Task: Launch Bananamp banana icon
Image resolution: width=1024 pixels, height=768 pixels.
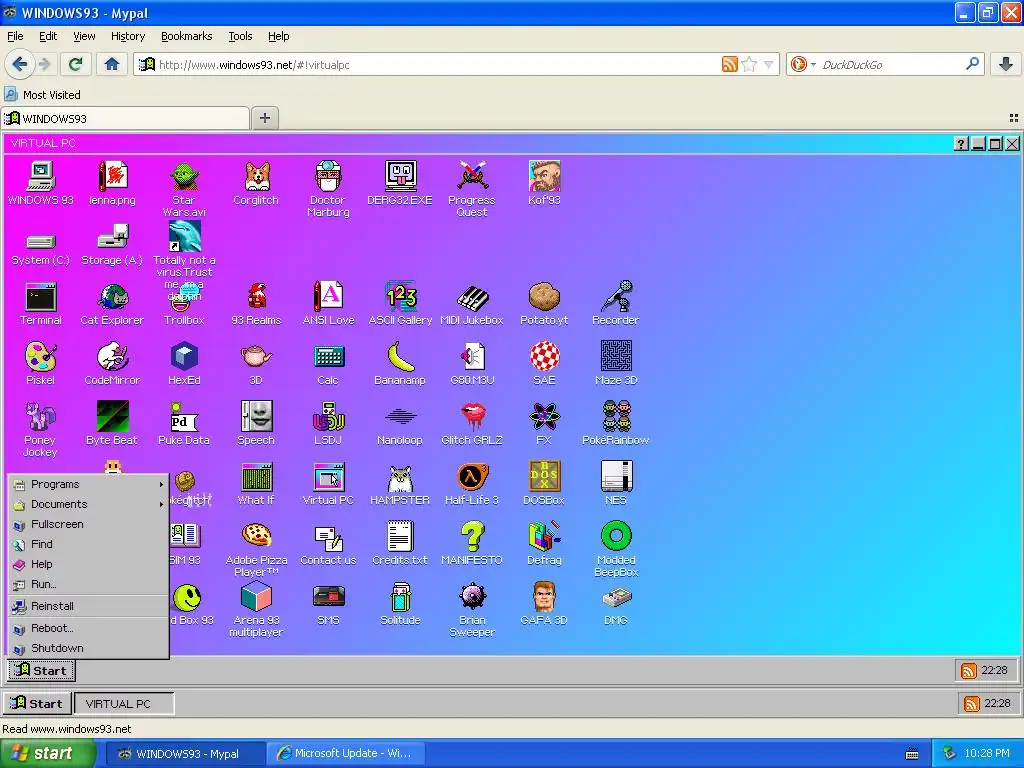Action: point(400,364)
